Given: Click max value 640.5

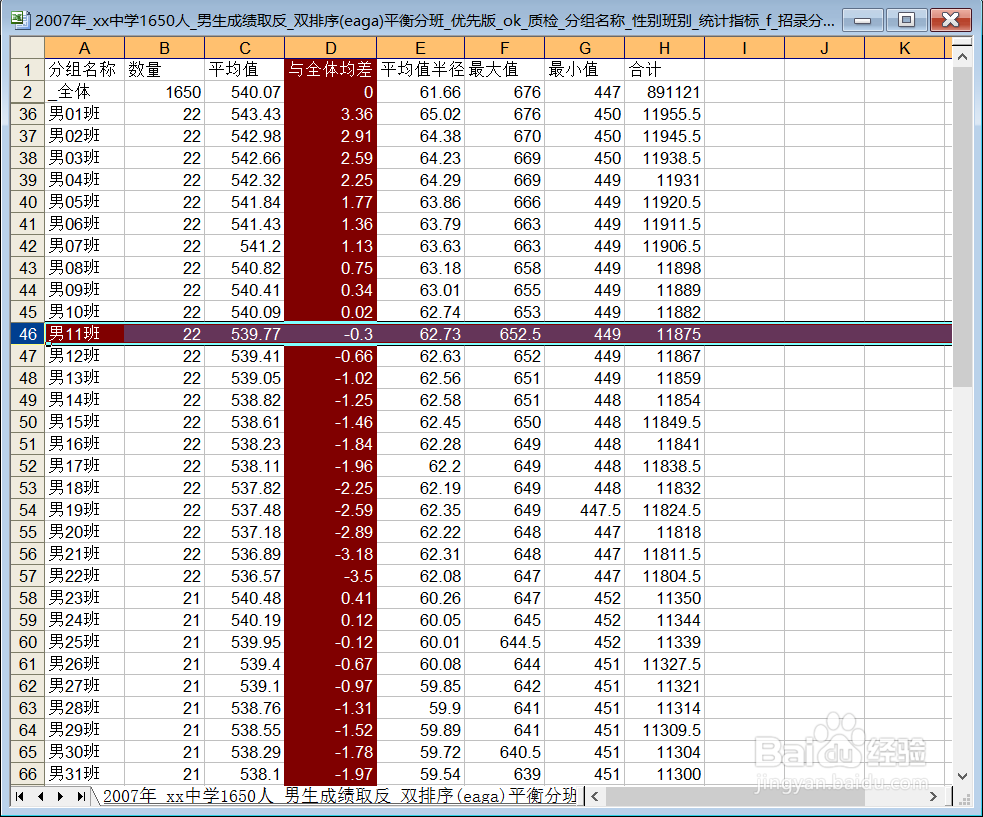Looking at the screenshot, I should pyautogui.click(x=505, y=752).
